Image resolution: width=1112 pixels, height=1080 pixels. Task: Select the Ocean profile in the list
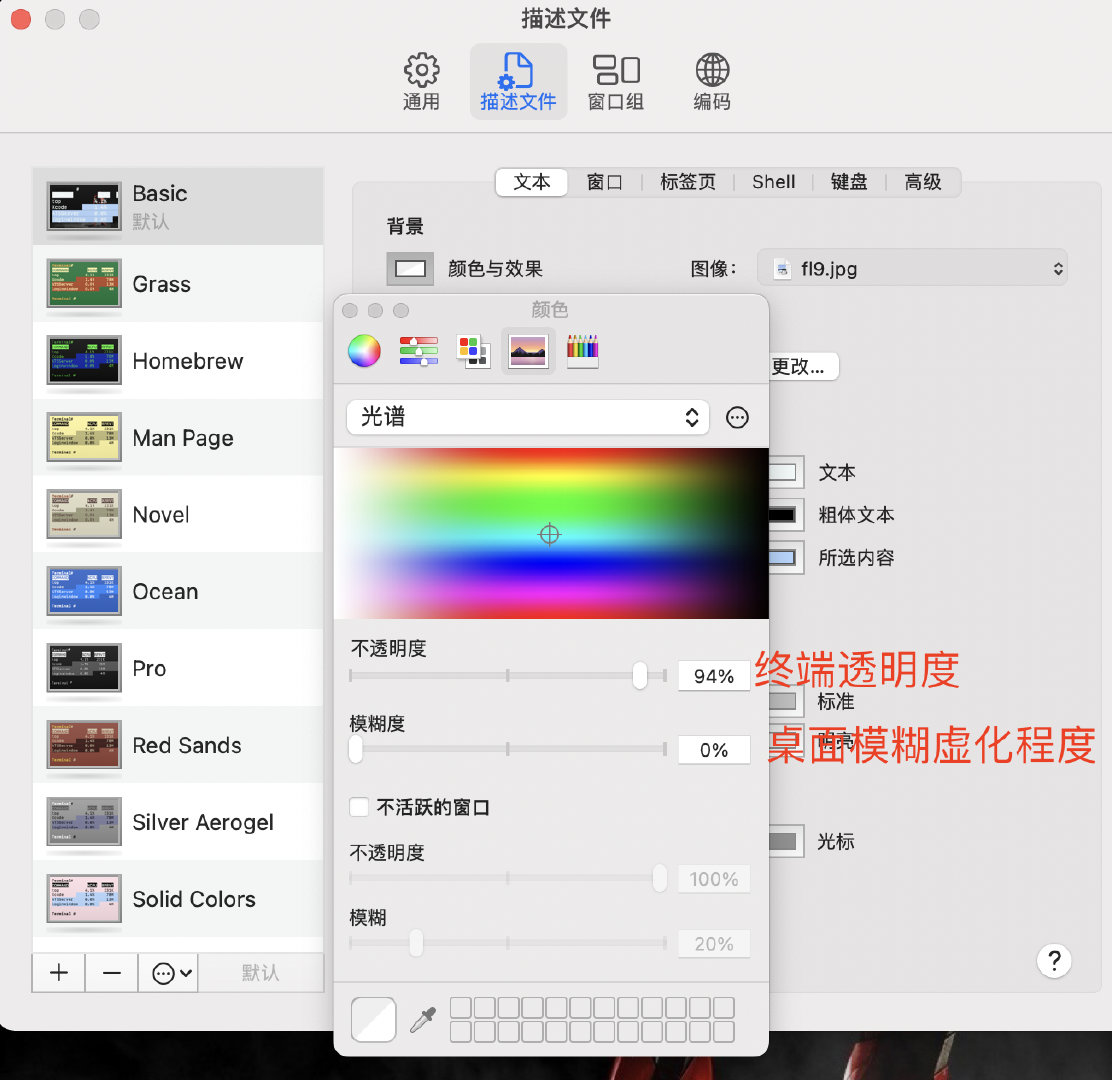pyautogui.click(x=165, y=591)
